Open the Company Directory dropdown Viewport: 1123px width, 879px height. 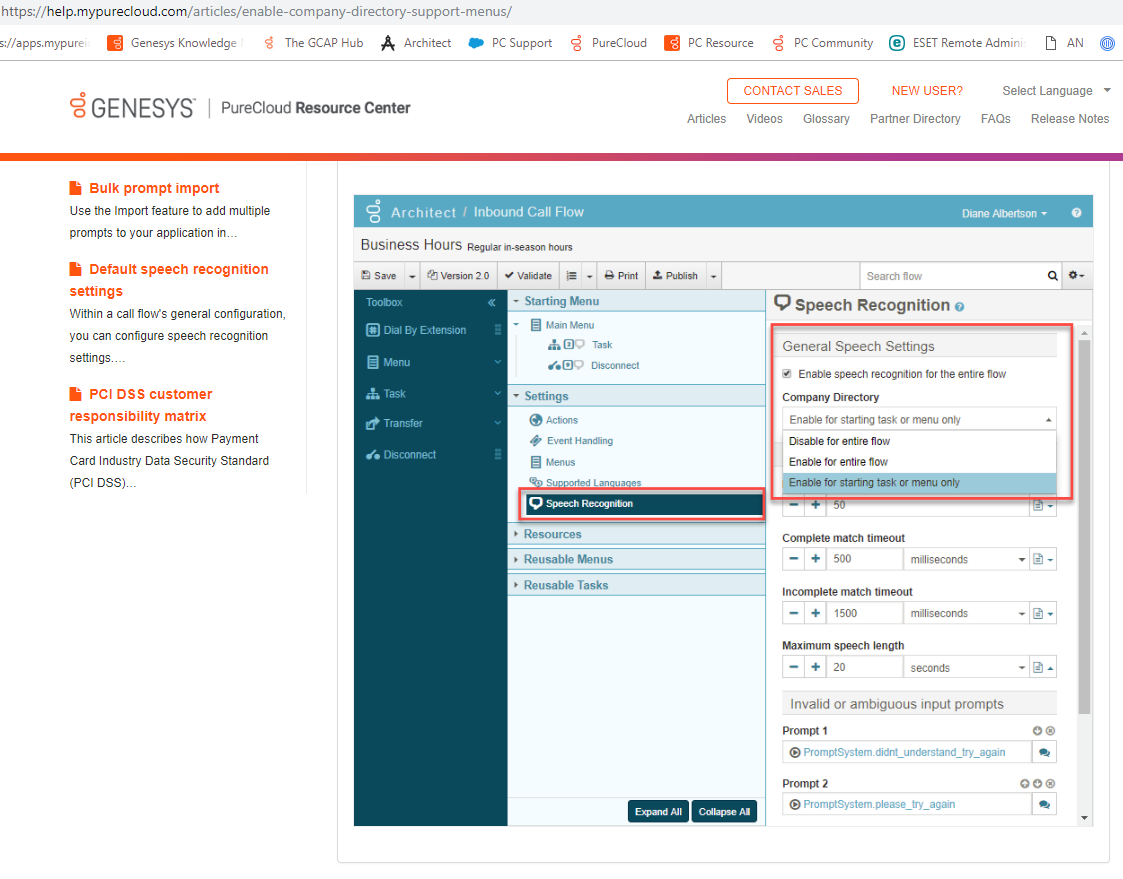919,420
